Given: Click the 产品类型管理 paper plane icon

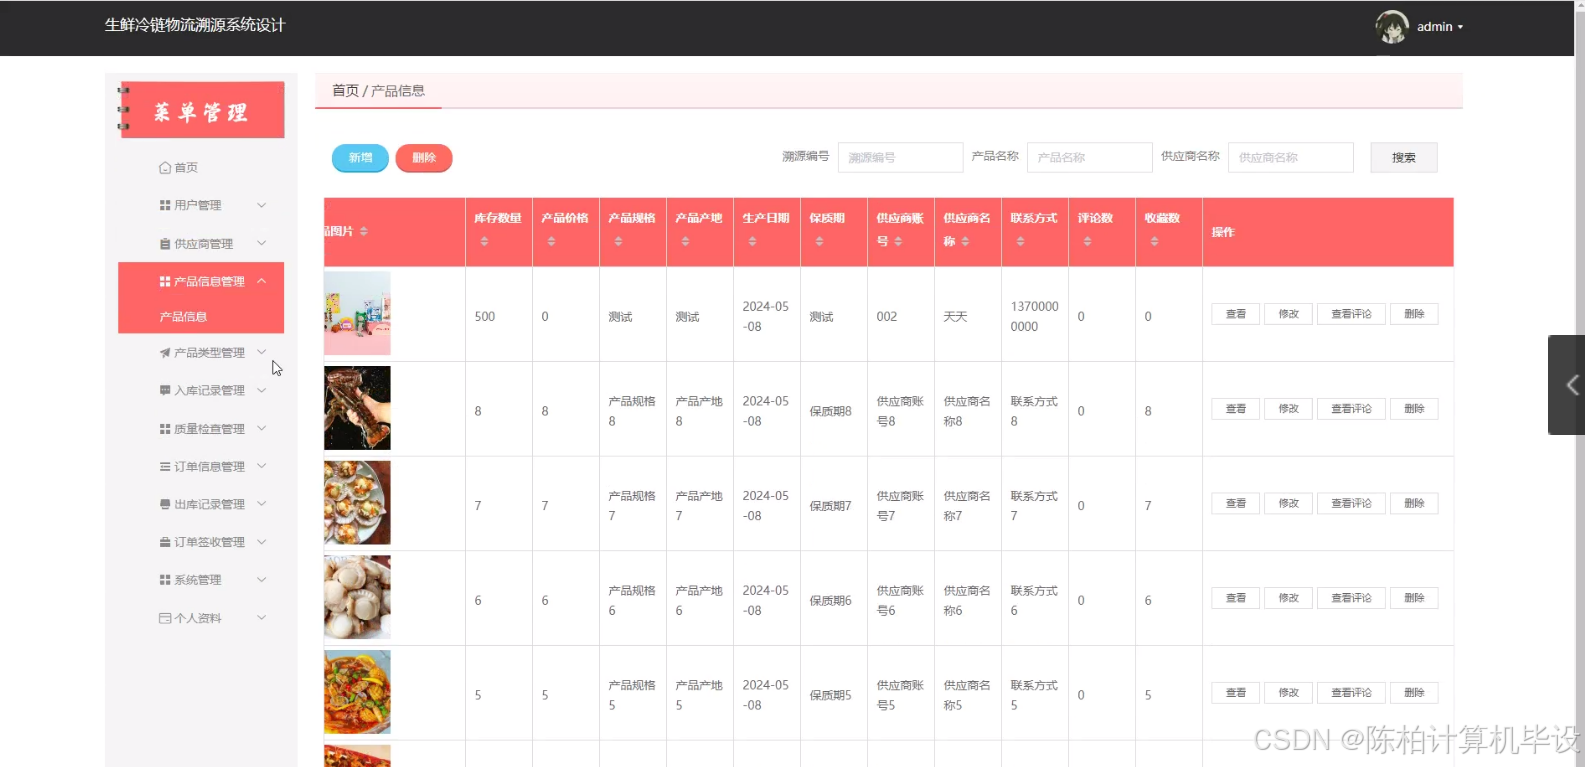Looking at the screenshot, I should pos(165,353).
